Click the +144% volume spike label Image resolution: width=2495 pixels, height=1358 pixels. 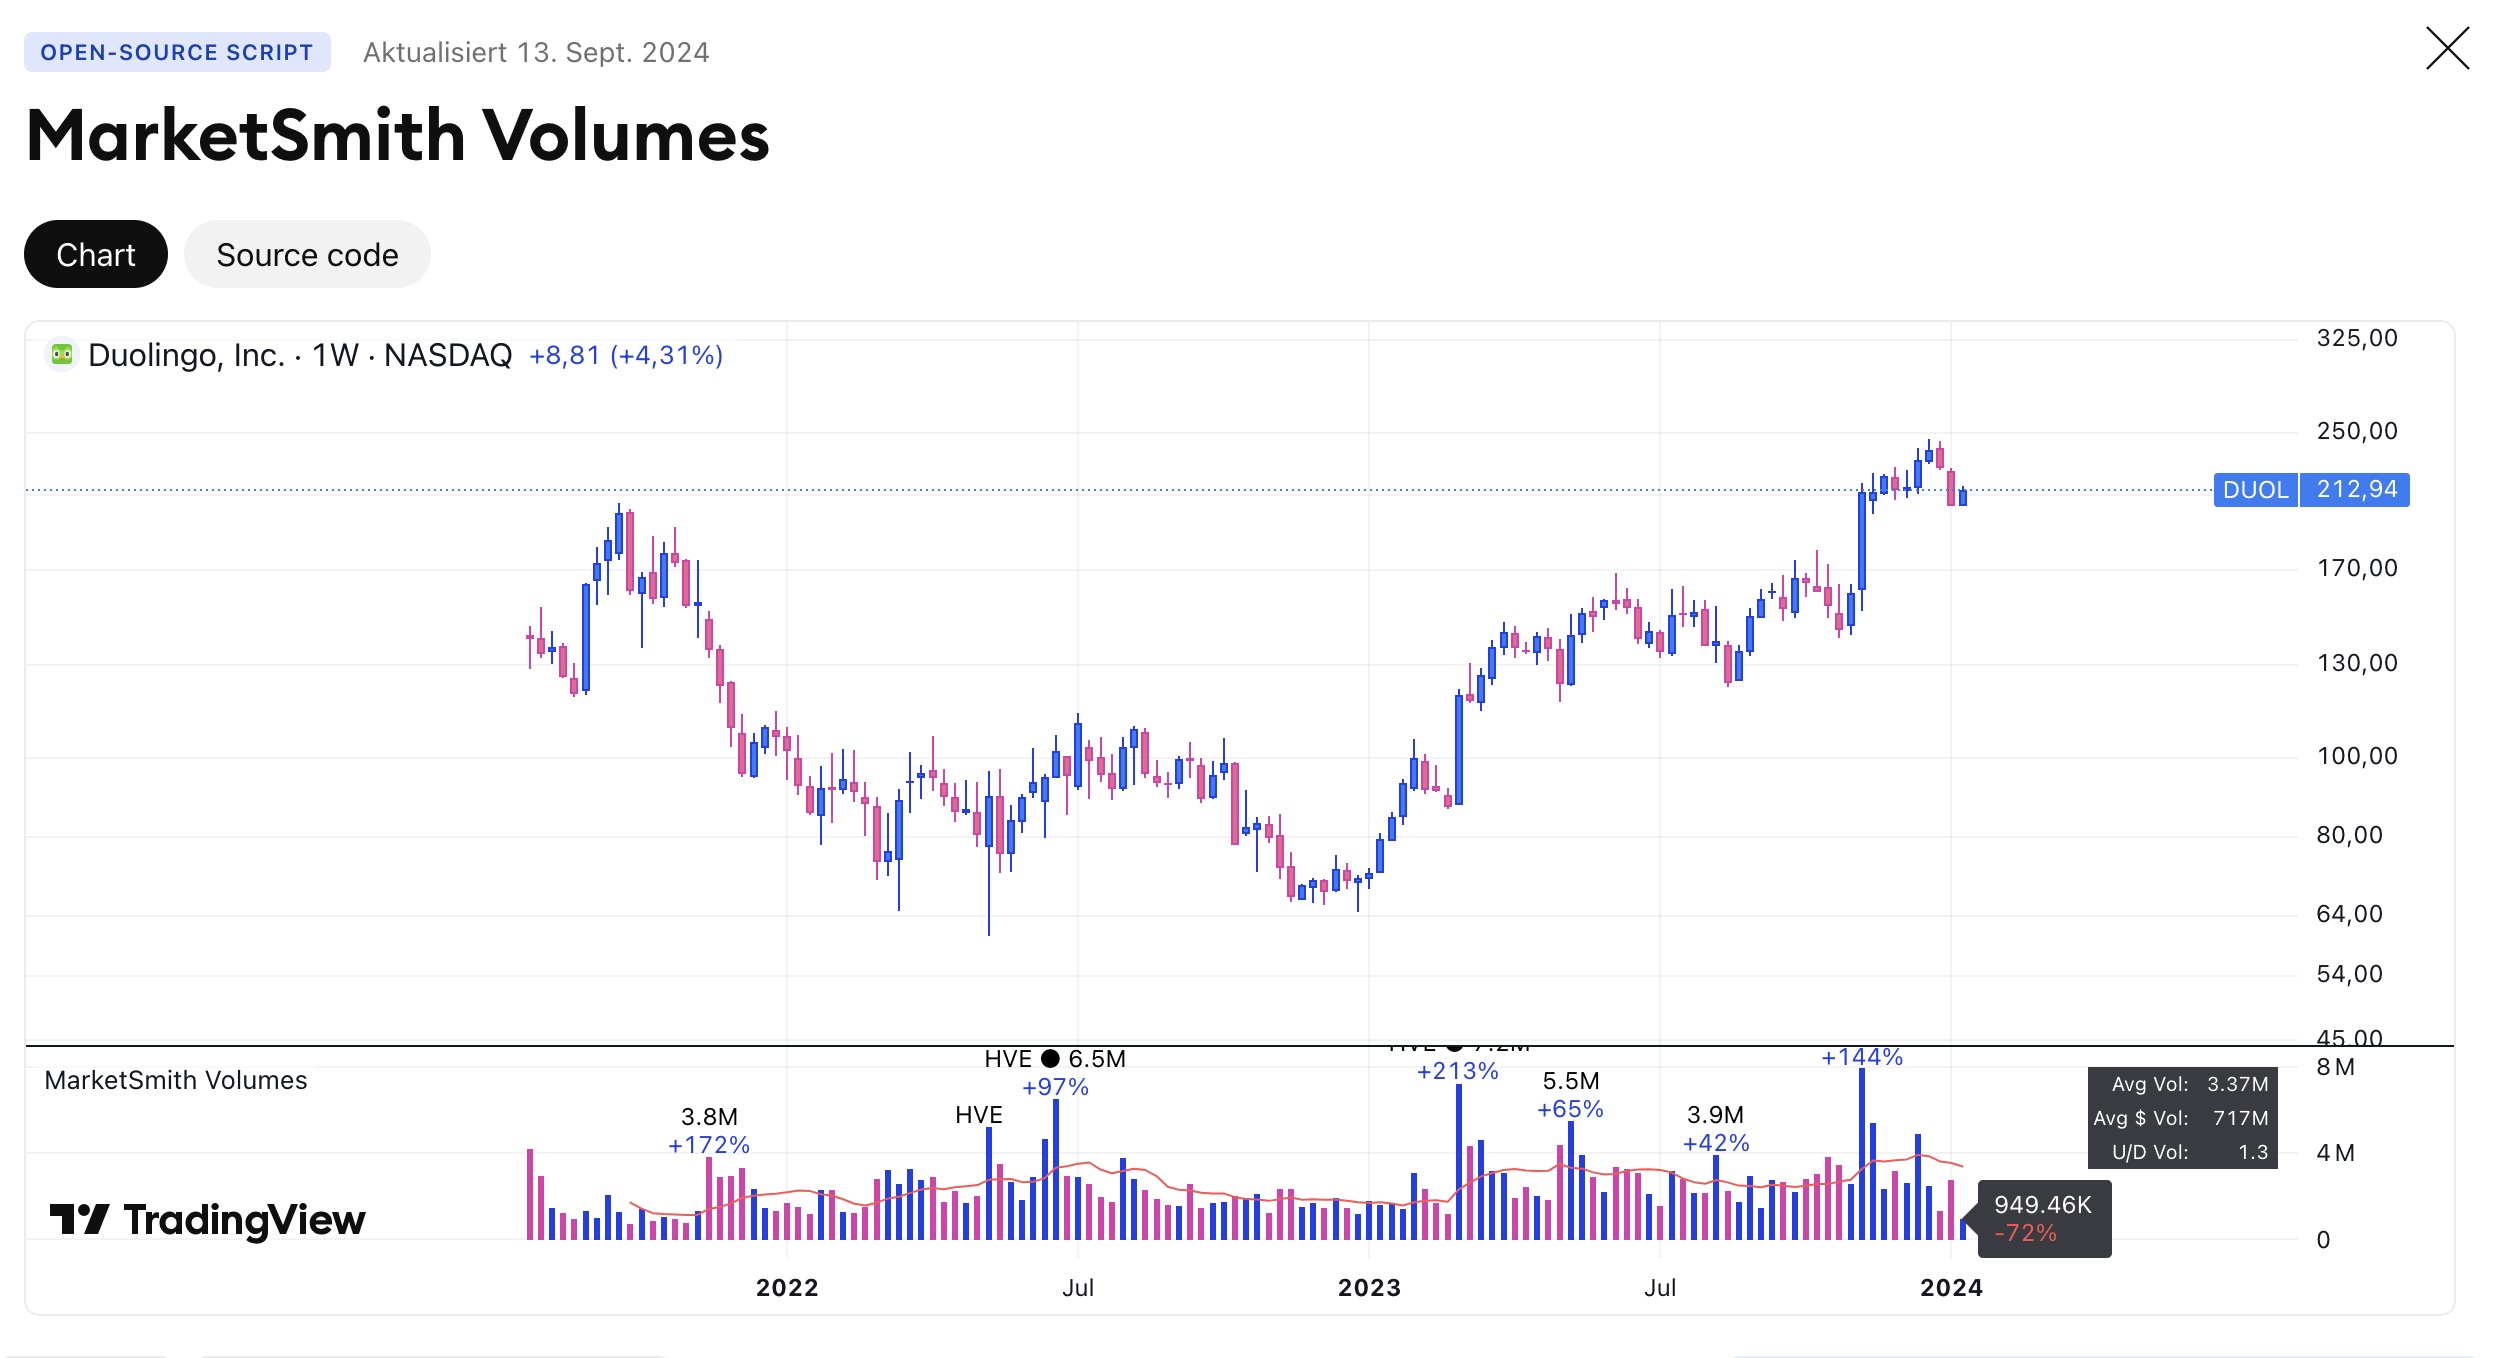pyautogui.click(x=1861, y=1057)
